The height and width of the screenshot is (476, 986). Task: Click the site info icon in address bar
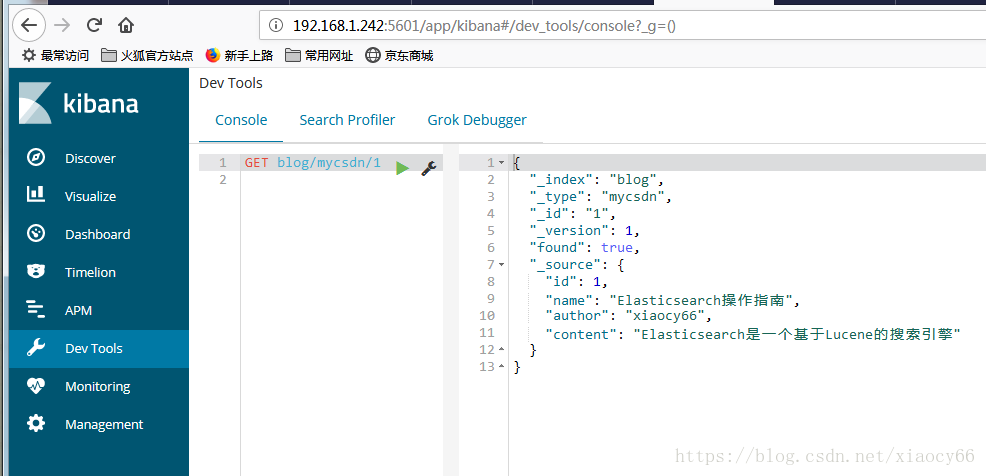[x=275, y=26]
